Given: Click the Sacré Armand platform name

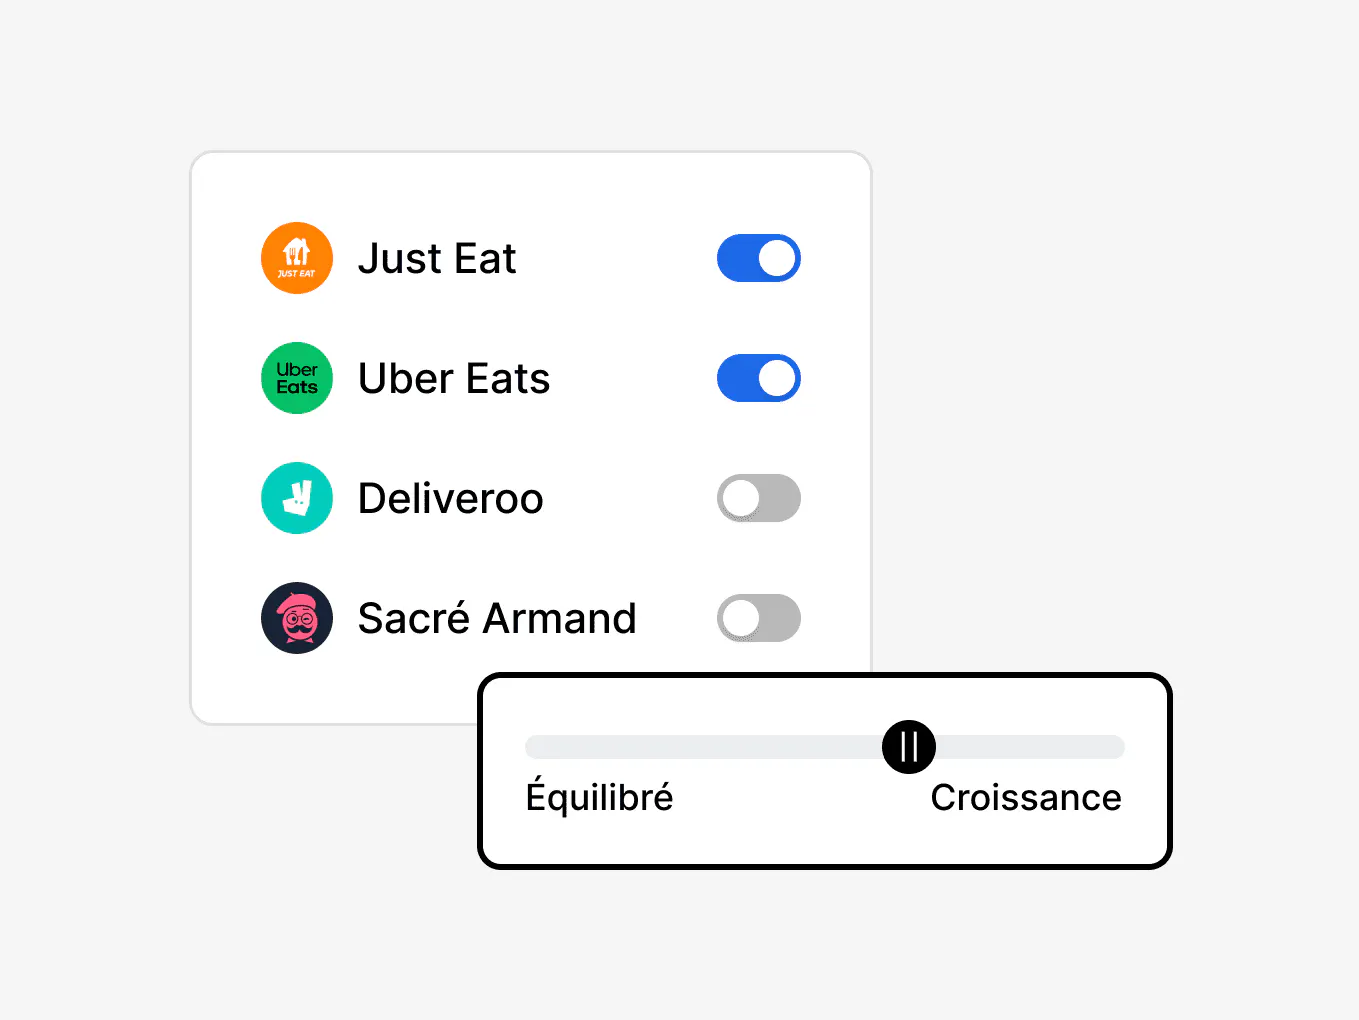Looking at the screenshot, I should pos(497,619).
